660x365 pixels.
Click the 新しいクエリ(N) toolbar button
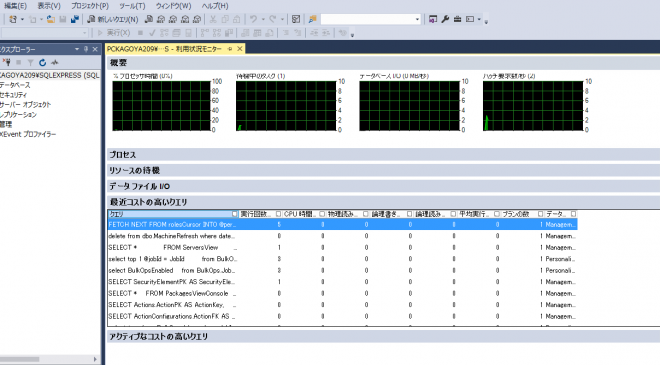pos(113,19)
